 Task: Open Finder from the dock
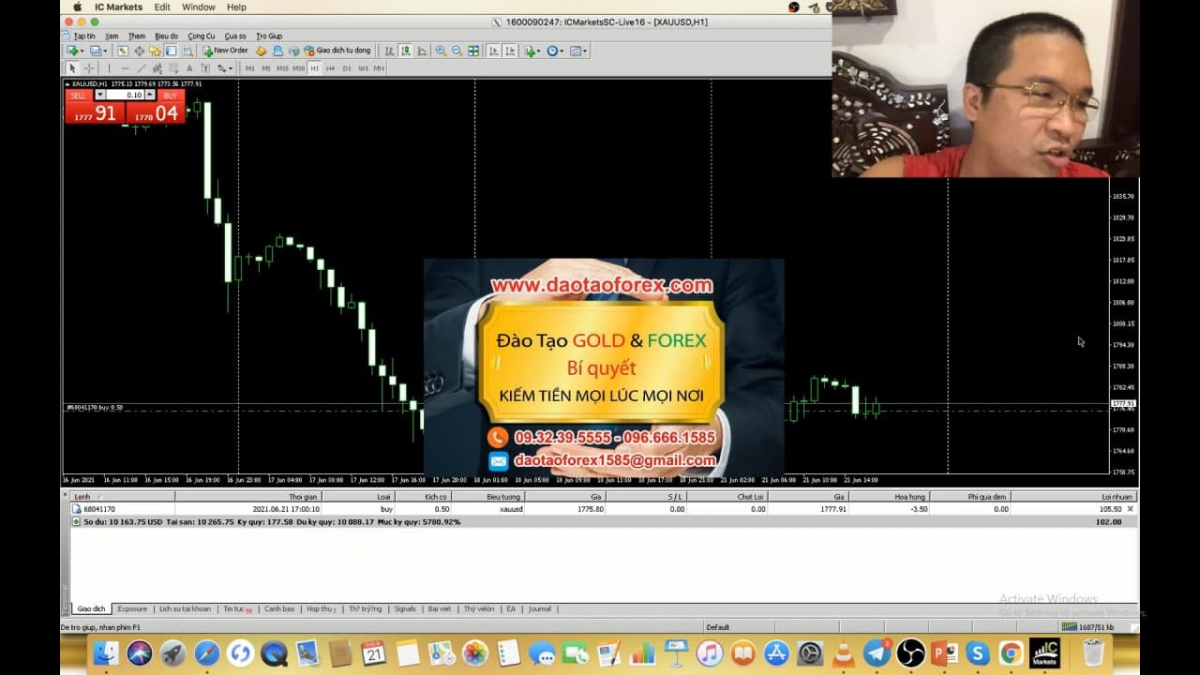click(x=105, y=653)
